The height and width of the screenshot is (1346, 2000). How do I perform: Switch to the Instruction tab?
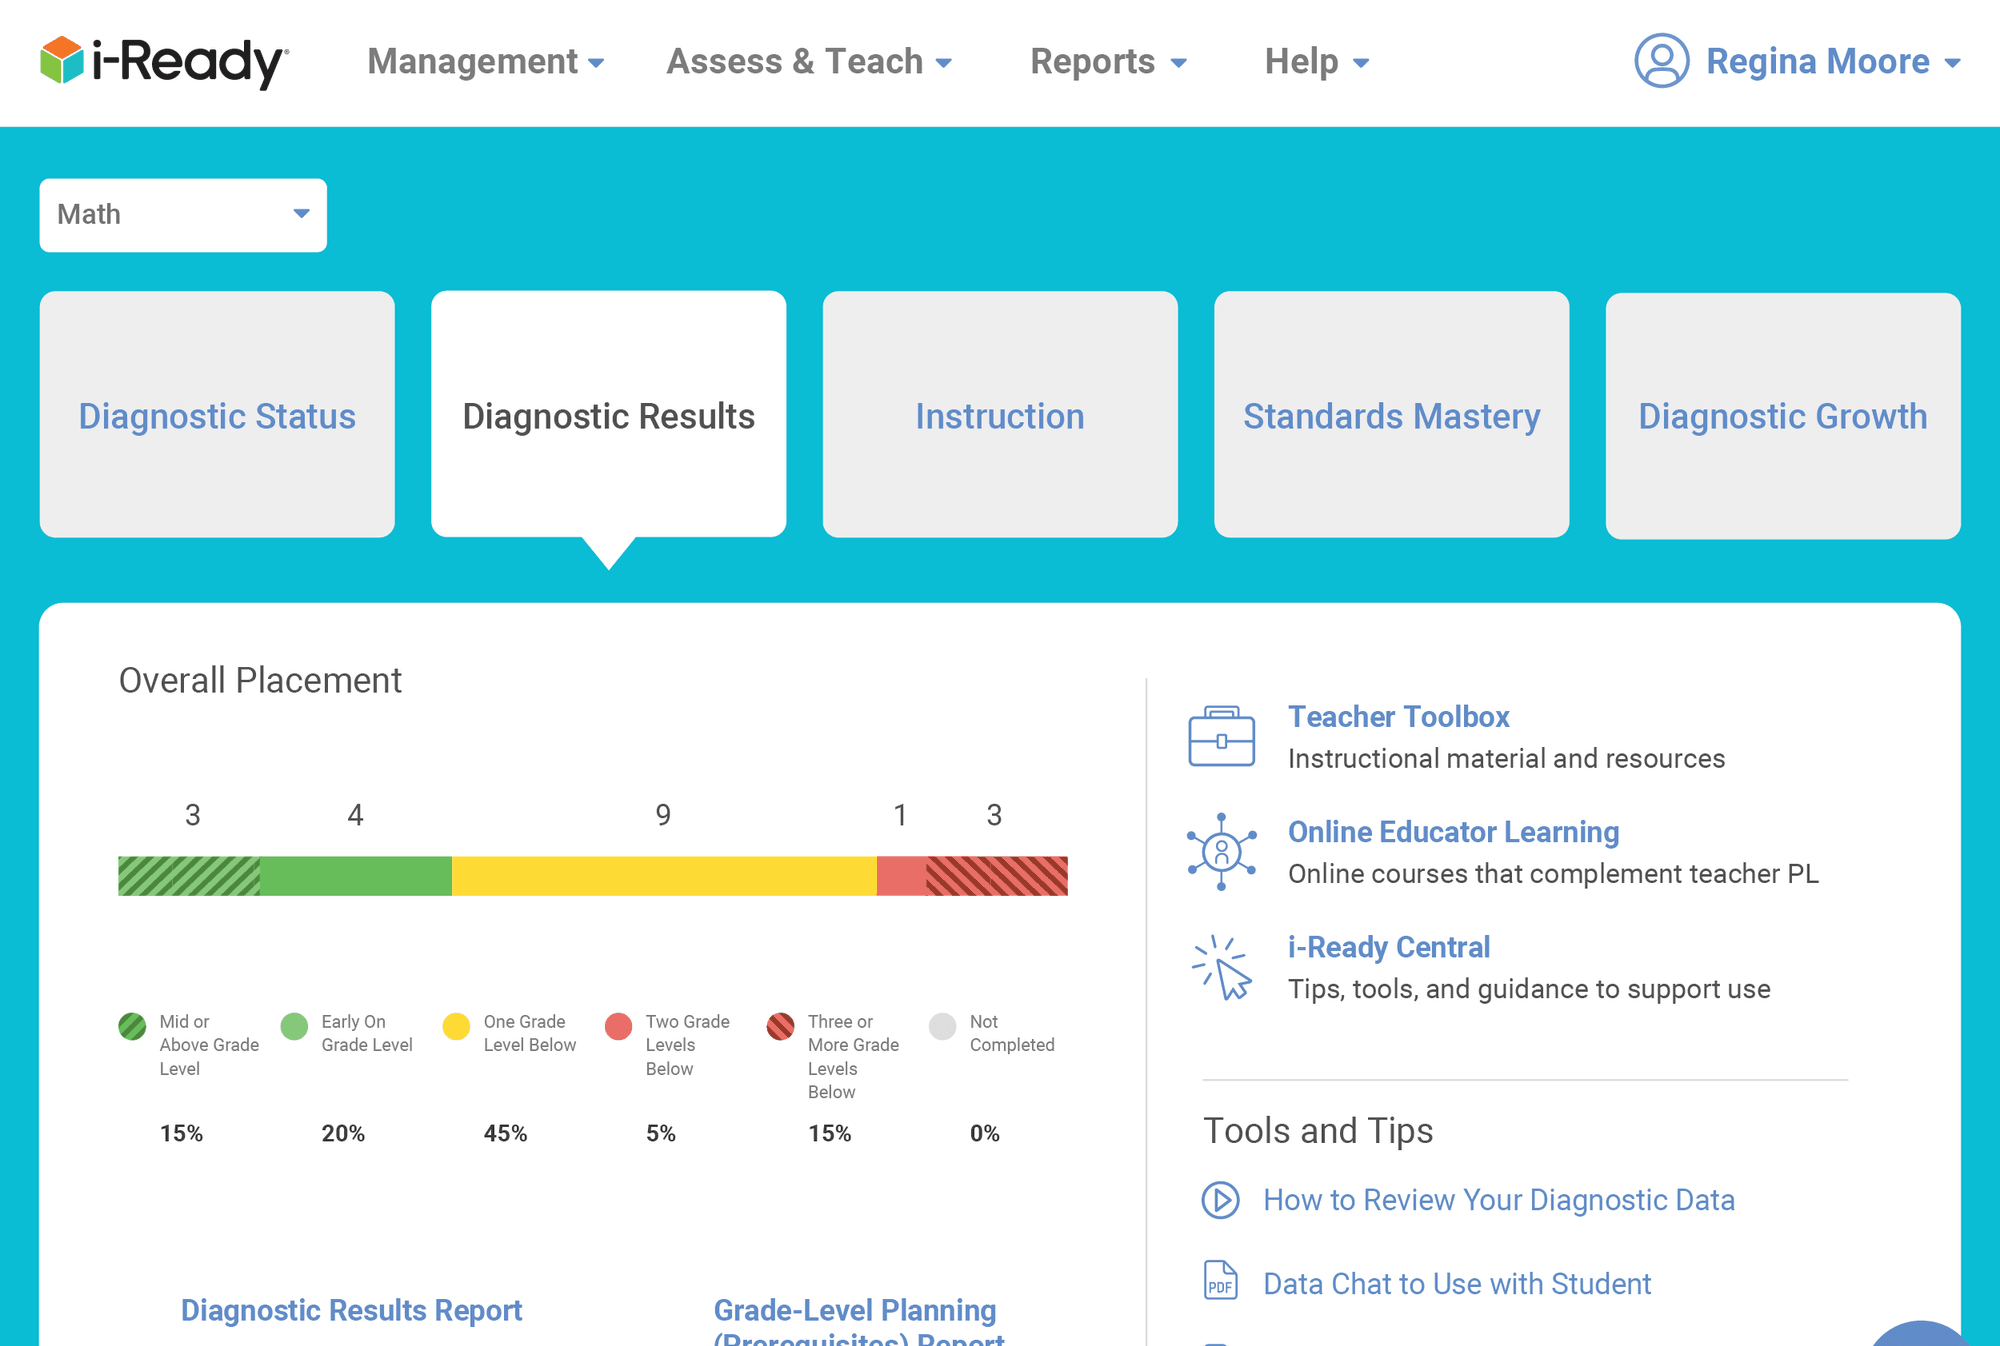point(1000,414)
